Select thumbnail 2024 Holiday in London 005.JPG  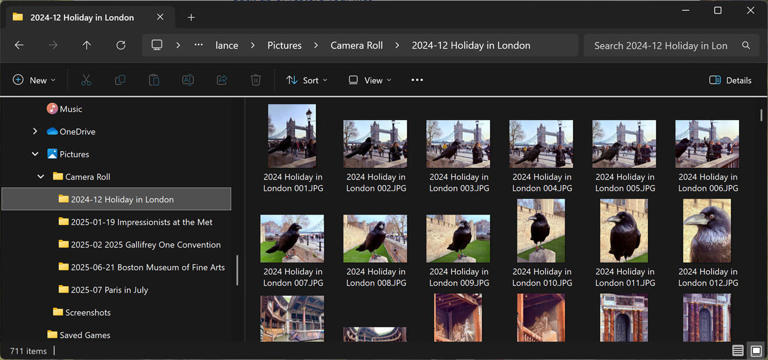[624, 144]
